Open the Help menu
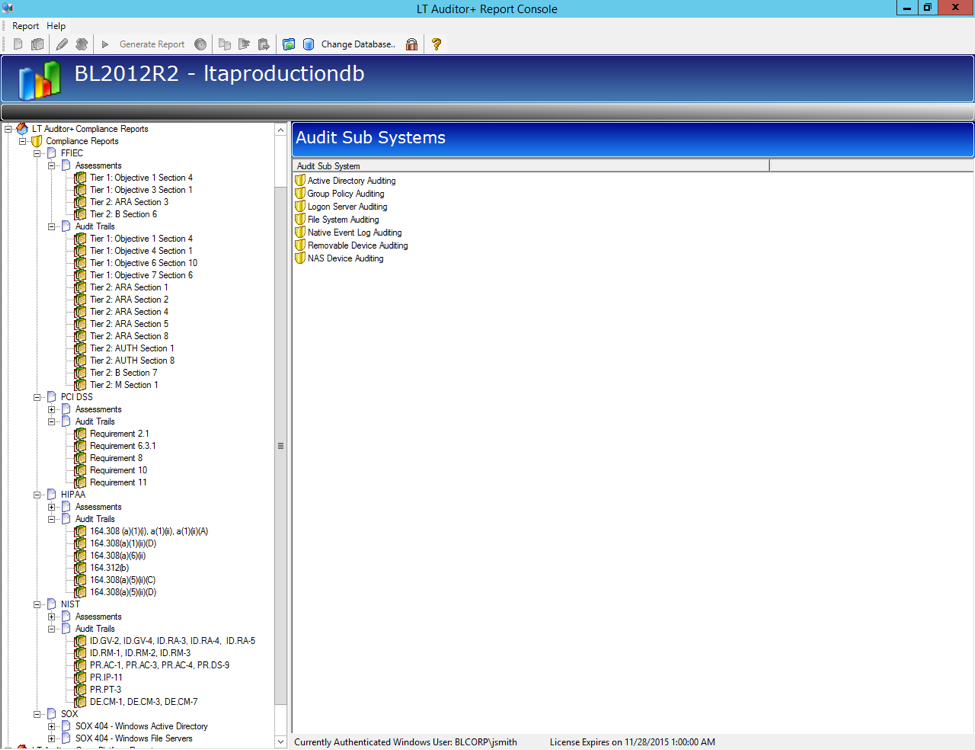This screenshot has height=750, width=975. coord(56,26)
